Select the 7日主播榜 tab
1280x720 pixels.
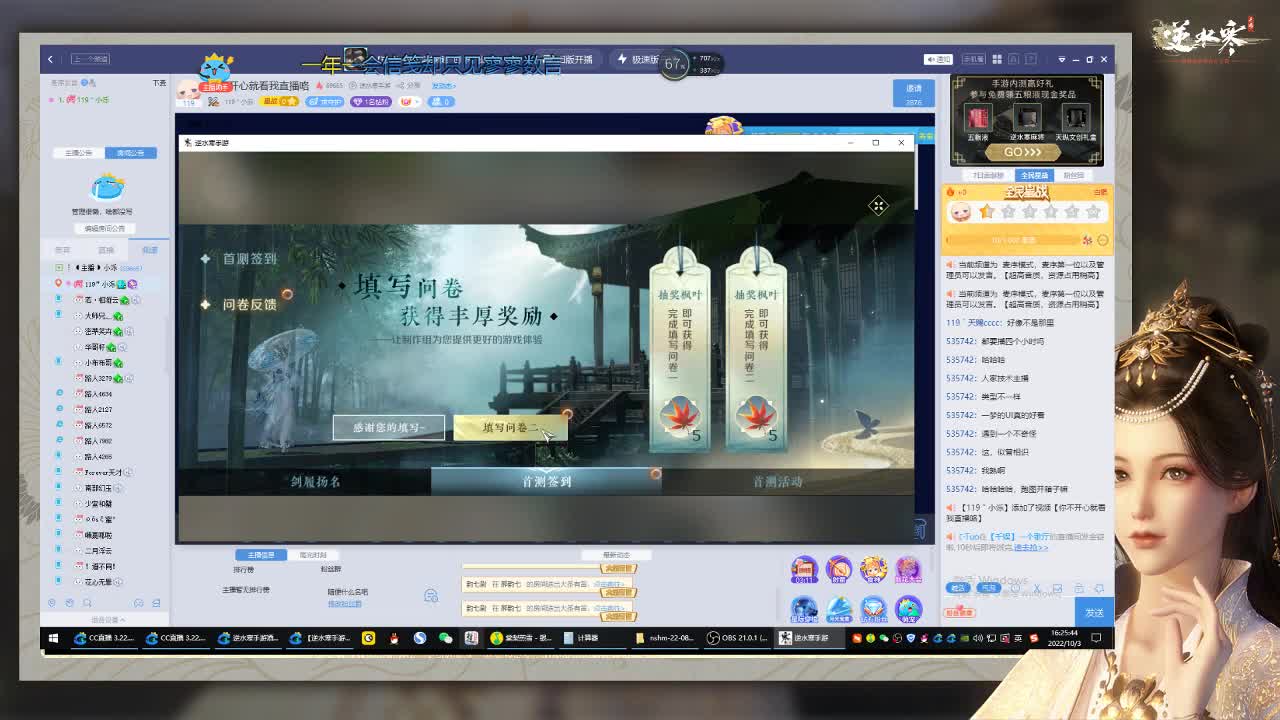pos(987,175)
